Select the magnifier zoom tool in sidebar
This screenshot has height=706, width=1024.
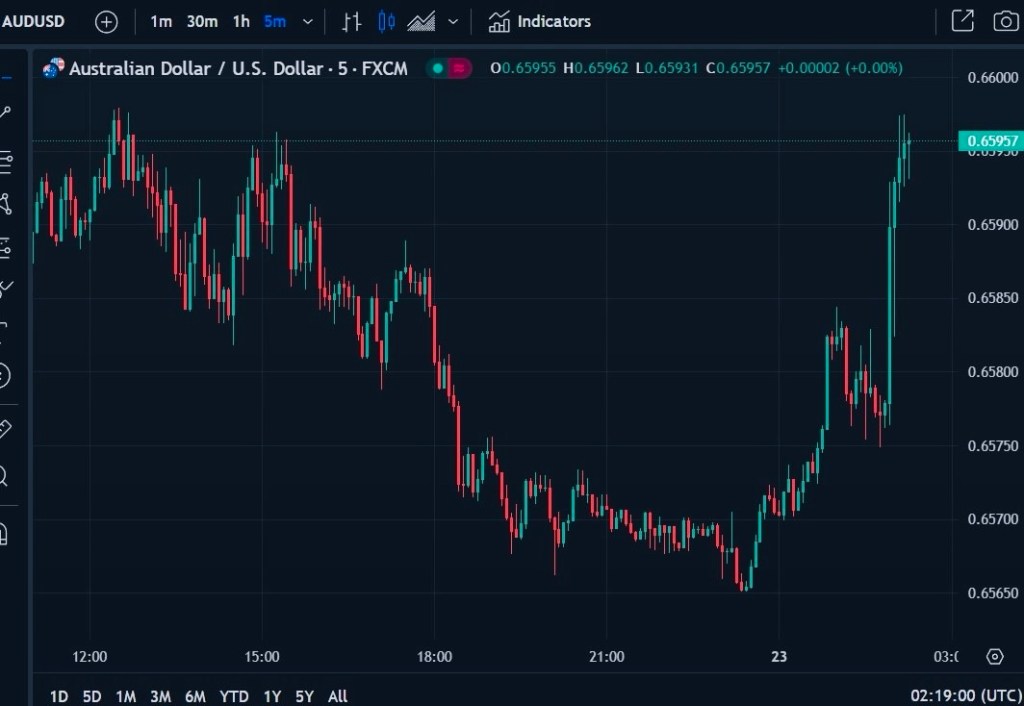point(5,476)
